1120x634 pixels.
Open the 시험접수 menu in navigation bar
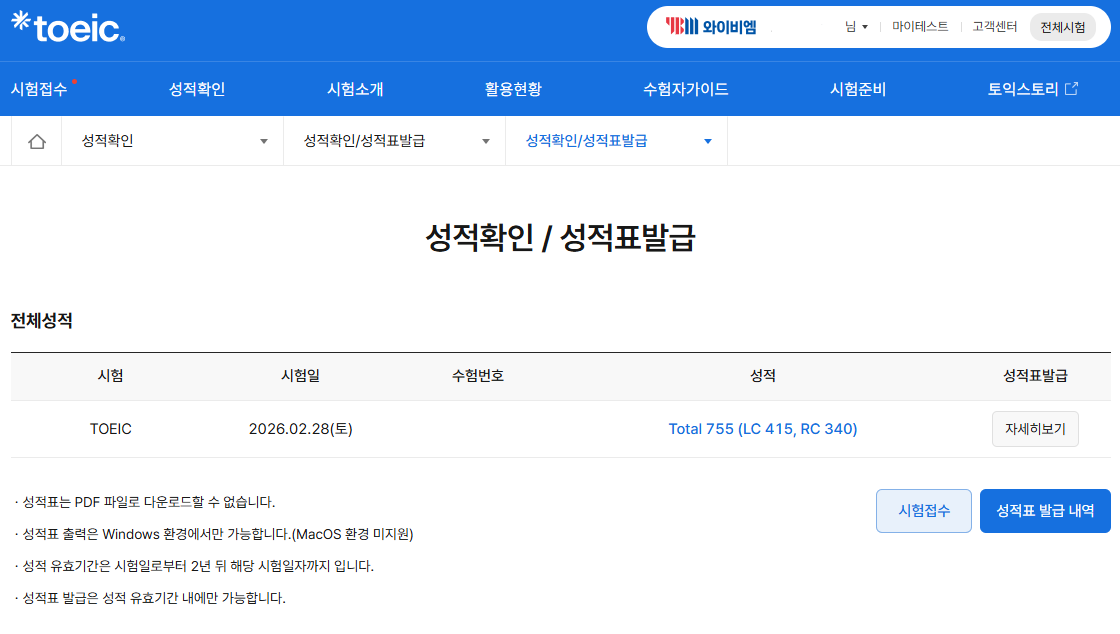pyautogui.click(x=39, y=89)
